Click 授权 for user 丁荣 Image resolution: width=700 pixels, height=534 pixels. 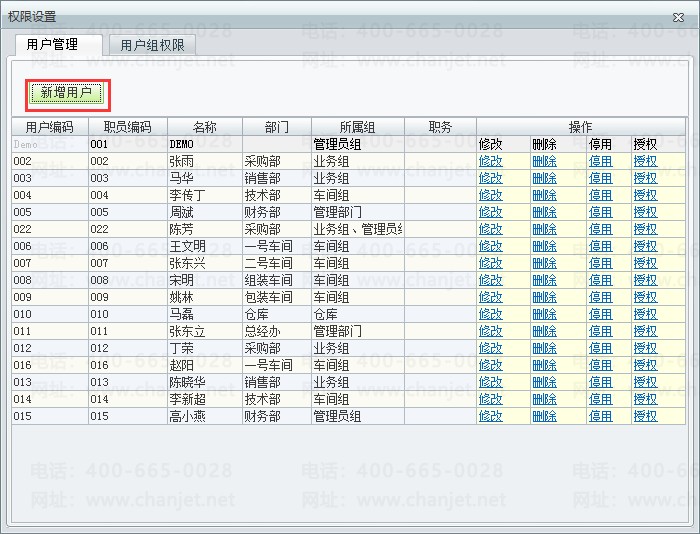(645, 348)
